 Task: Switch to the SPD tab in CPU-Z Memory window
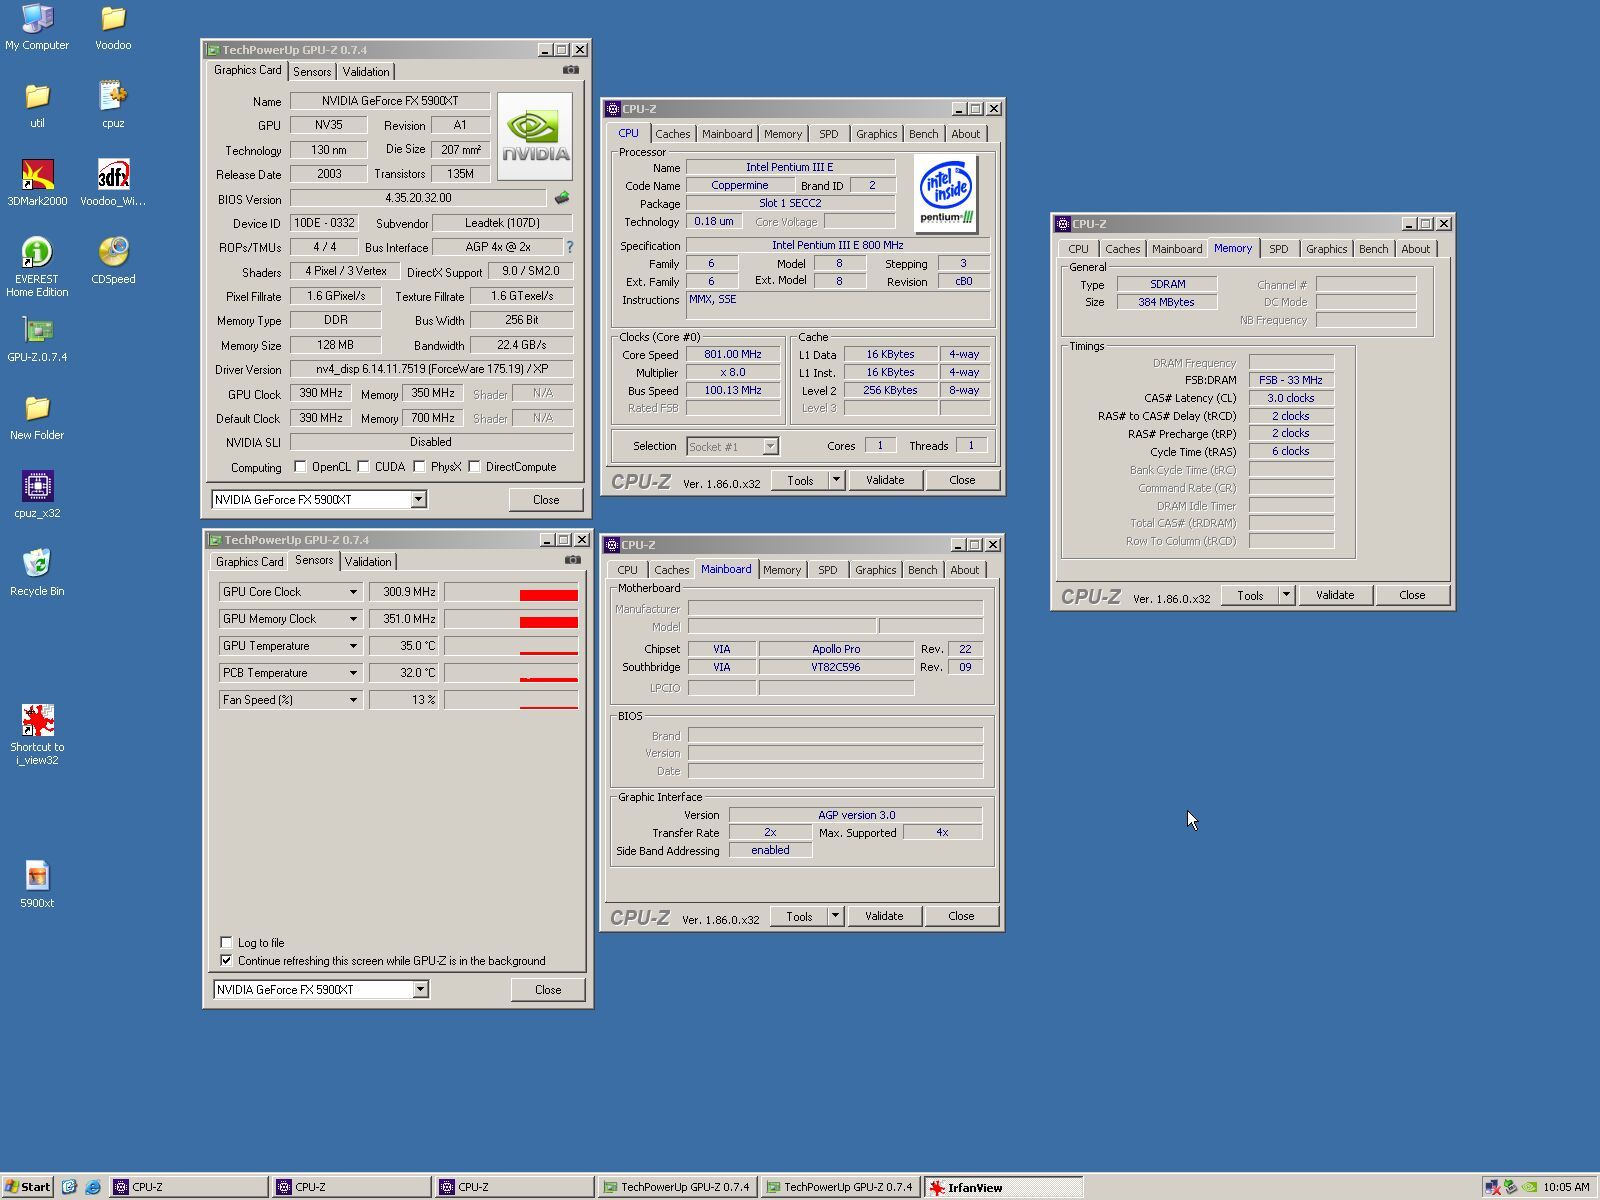pyautogui.click(x=1278, y=249)
